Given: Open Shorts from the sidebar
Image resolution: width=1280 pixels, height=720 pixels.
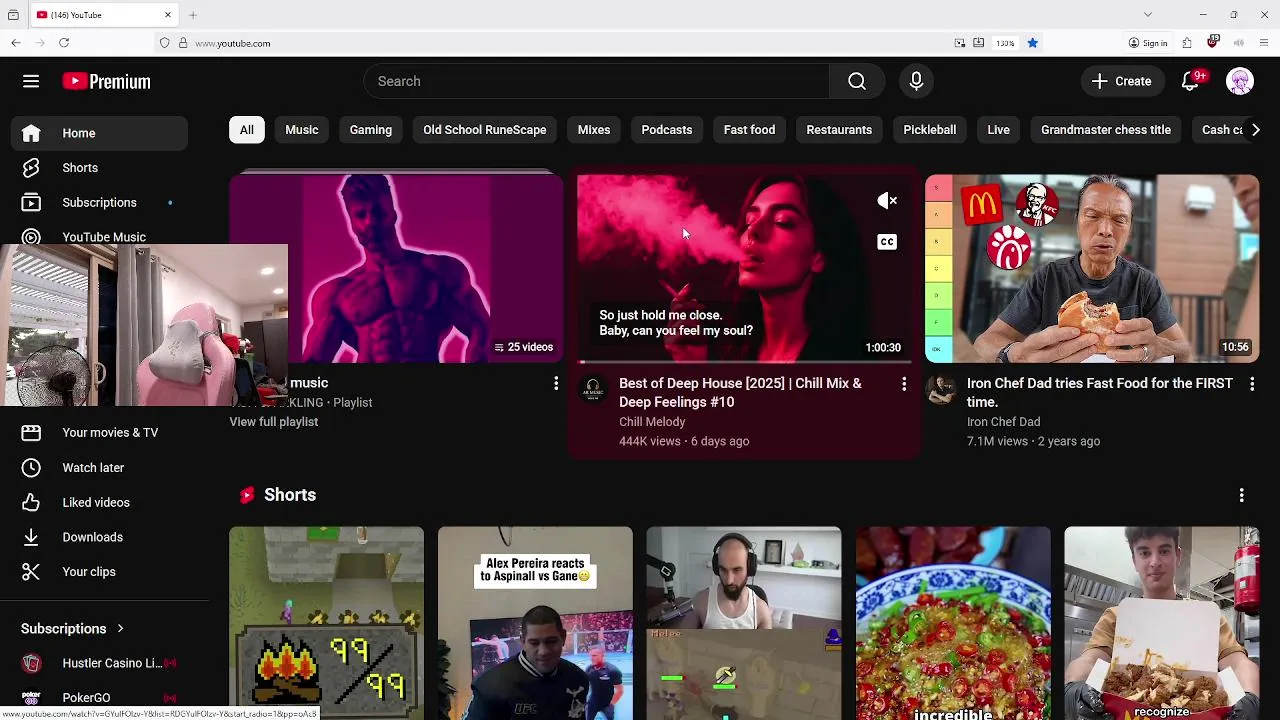Looking at the screenshot, I should 99,168.
